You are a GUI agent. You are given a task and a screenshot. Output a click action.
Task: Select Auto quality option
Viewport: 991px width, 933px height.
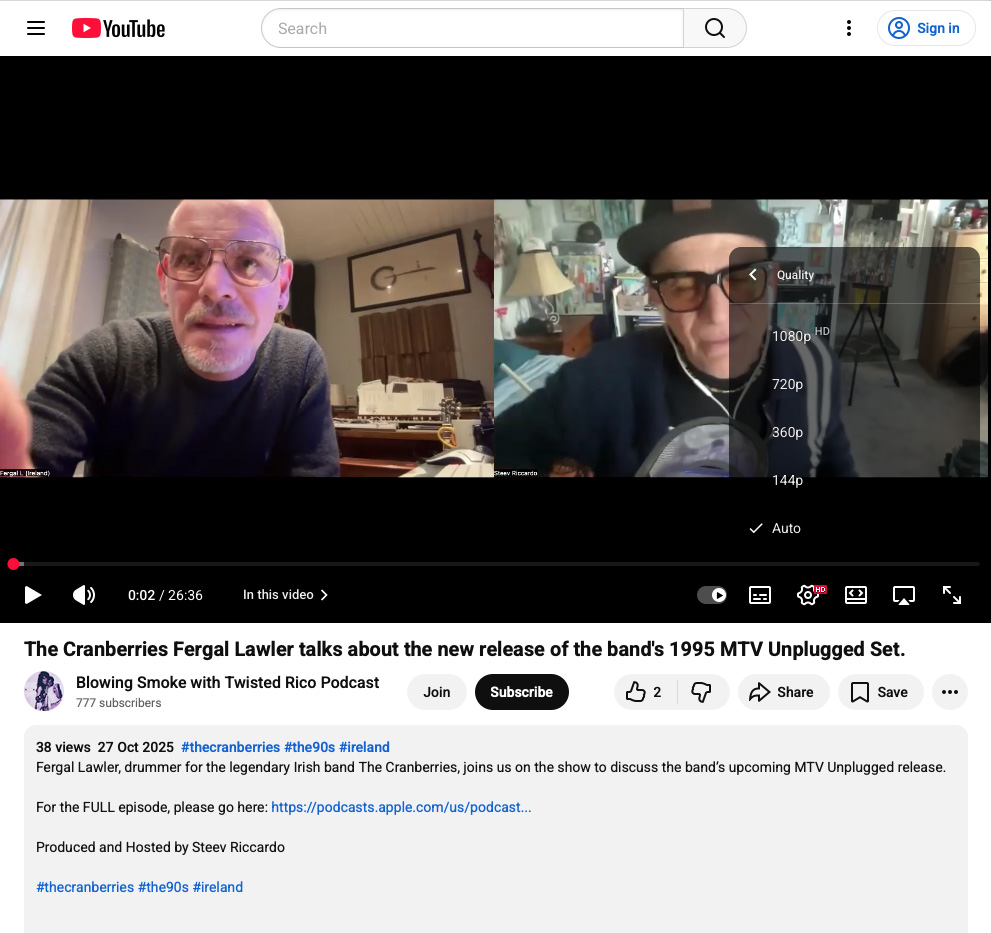(x=786, y=528)
